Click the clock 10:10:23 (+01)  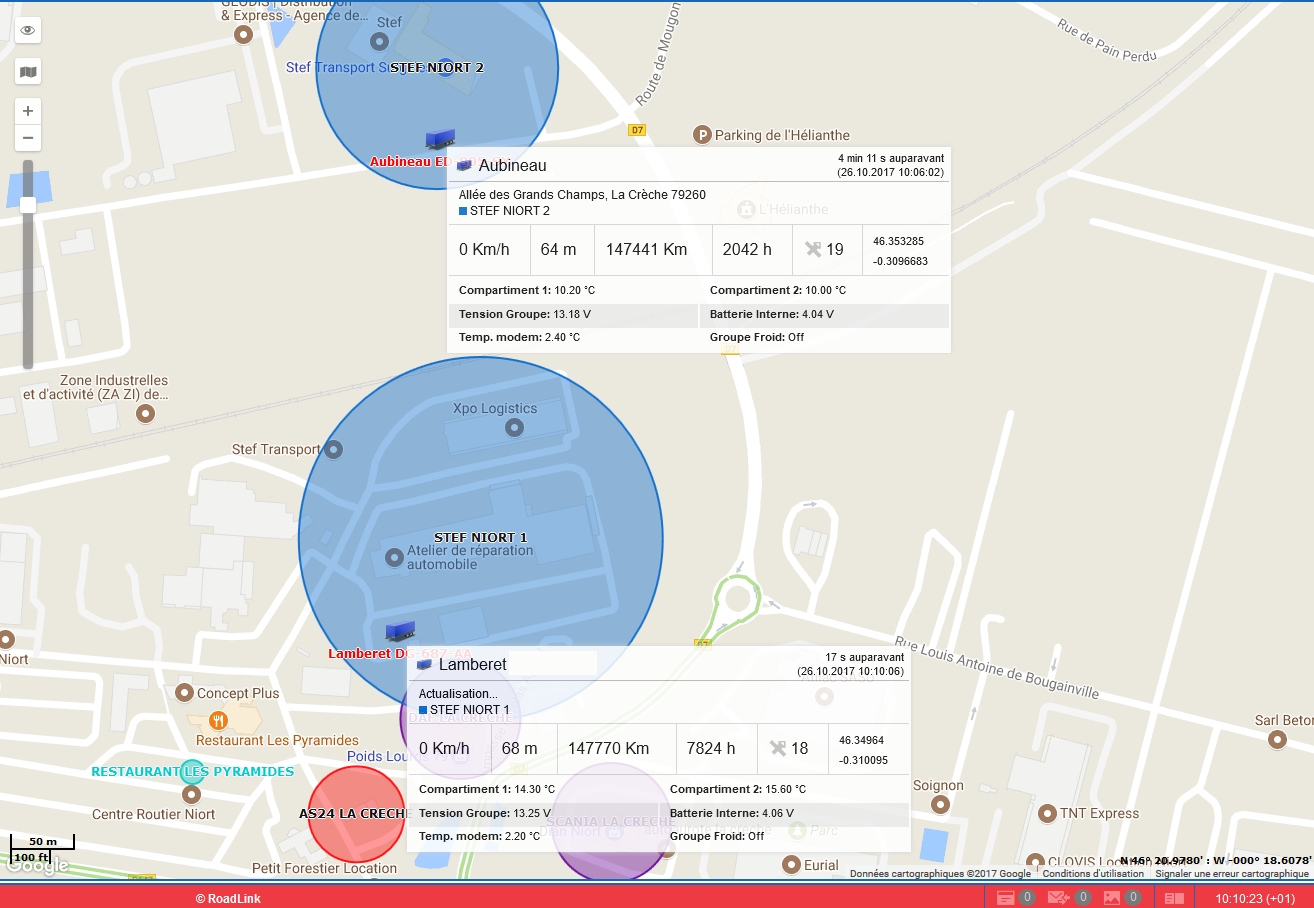1256,899
